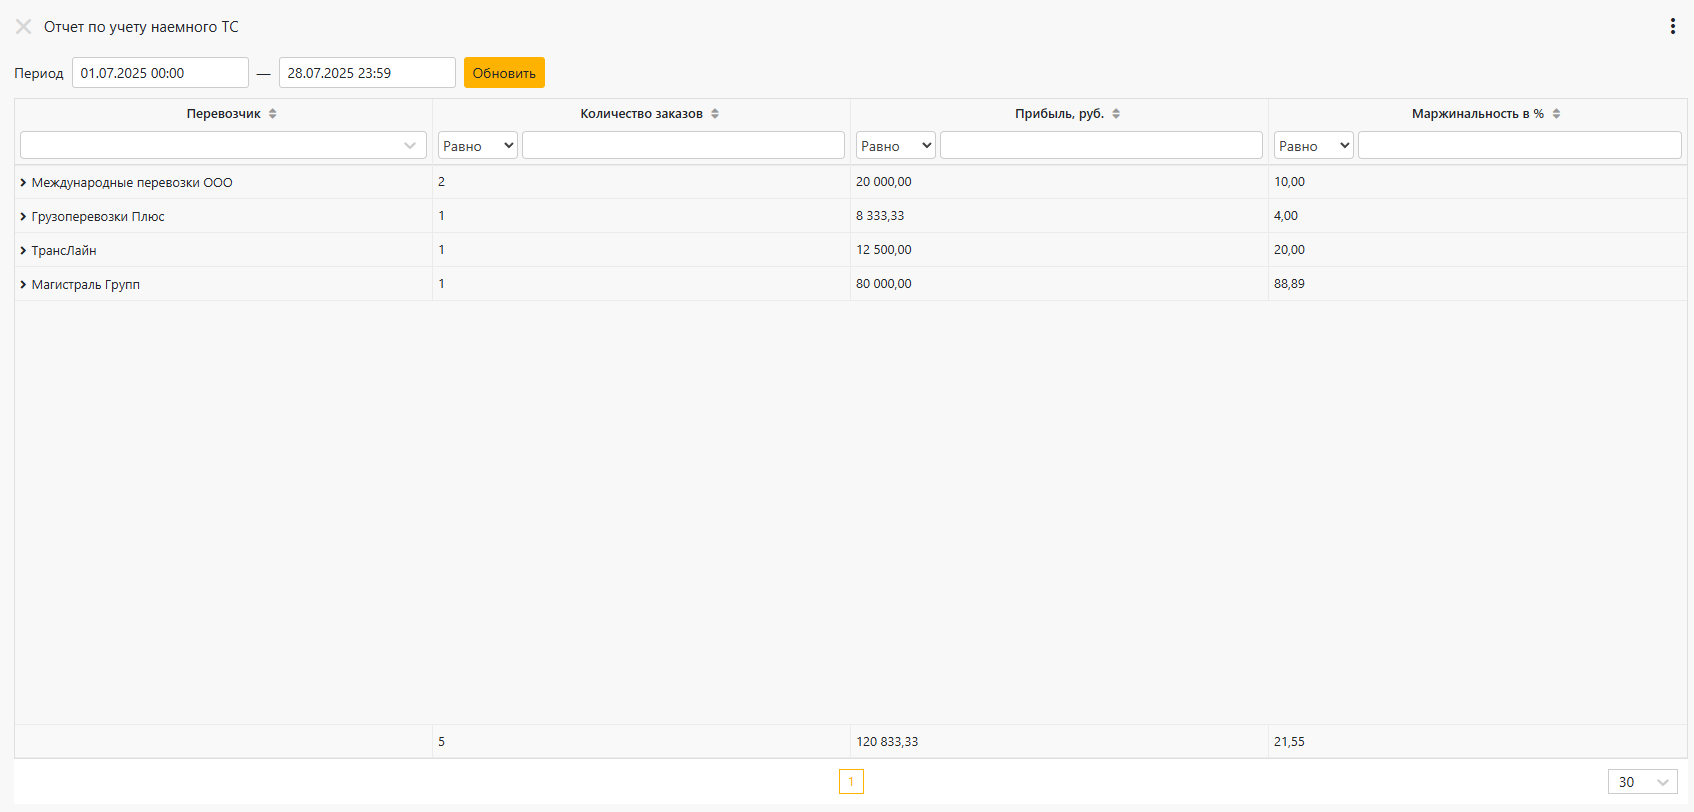1694x812 pixels.
Task: Open the three-dot options menu
Action: tap(1672, 27)
